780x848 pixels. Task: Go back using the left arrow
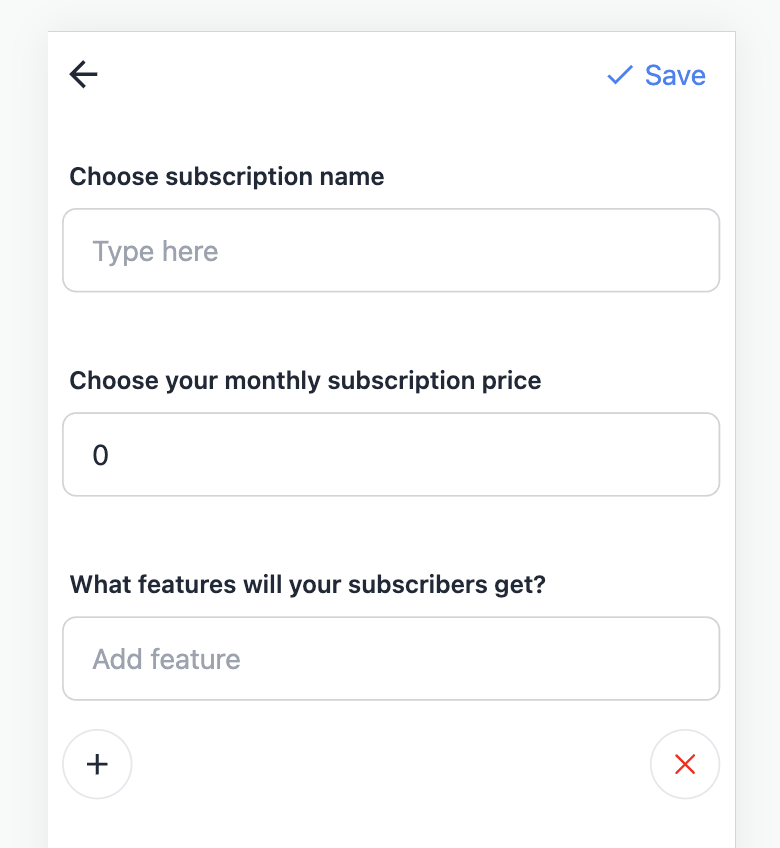83,74
